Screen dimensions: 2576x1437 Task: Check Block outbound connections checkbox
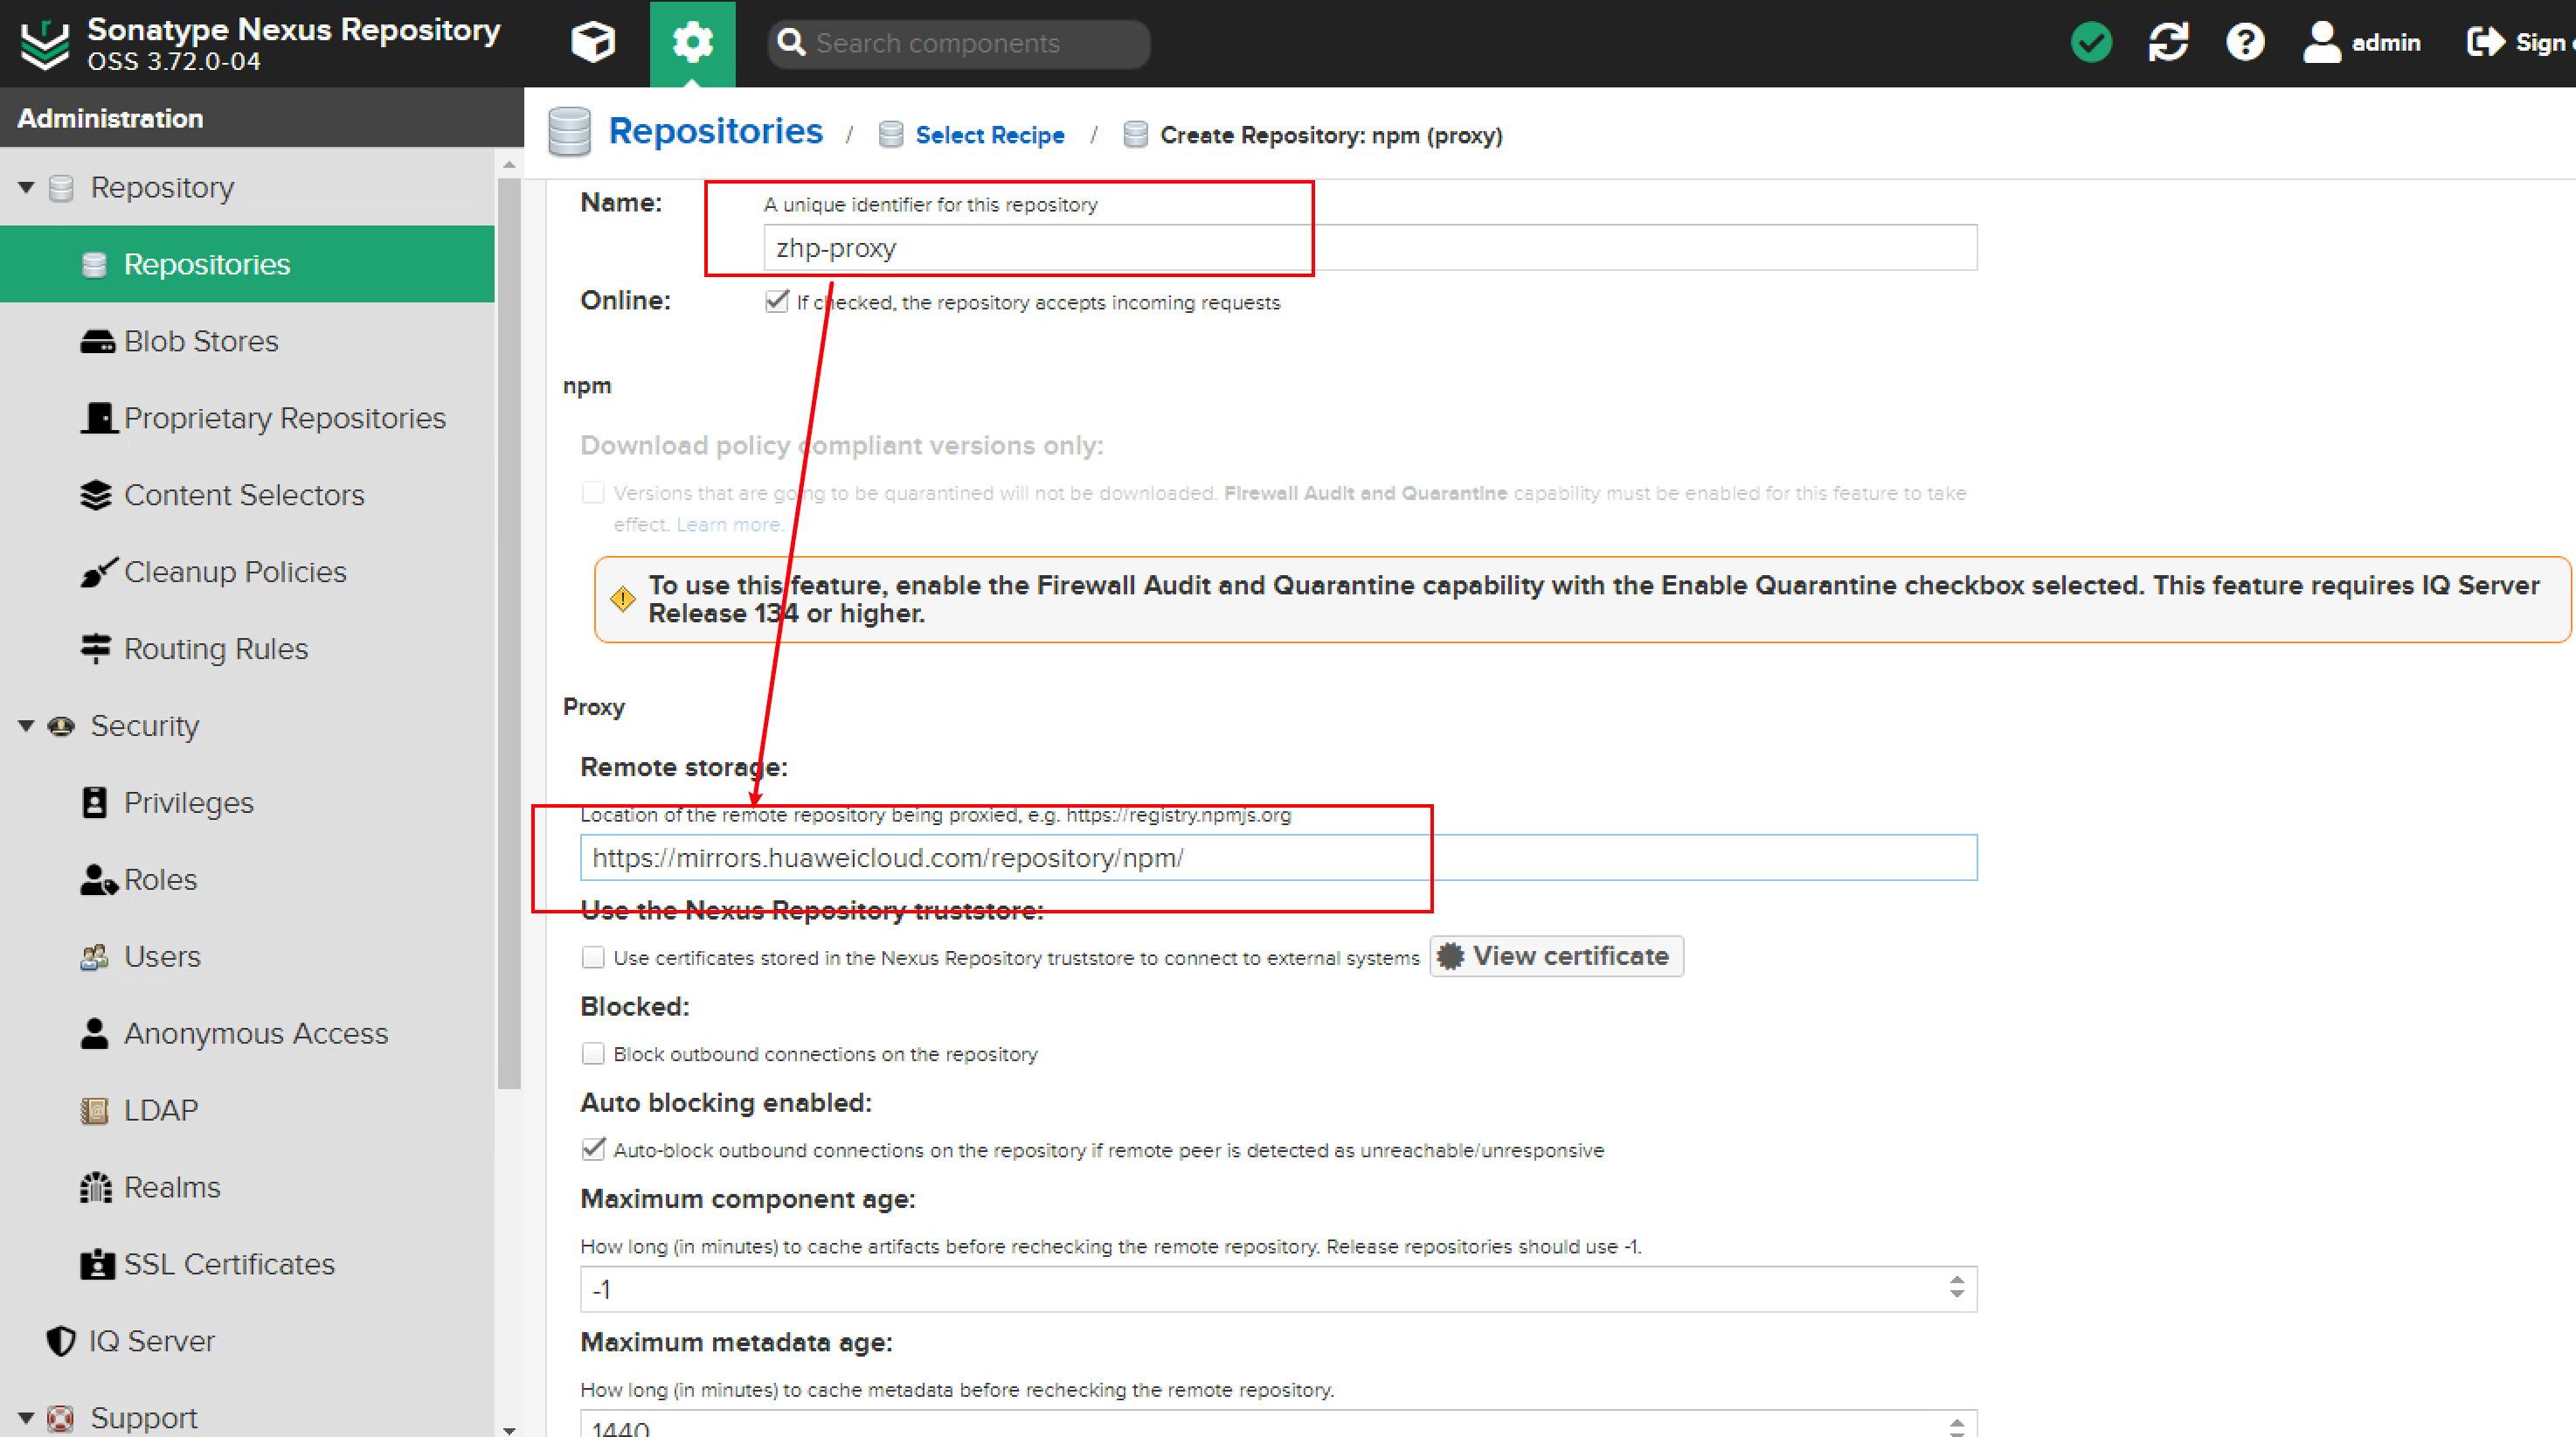click(x=593, y=1053)
